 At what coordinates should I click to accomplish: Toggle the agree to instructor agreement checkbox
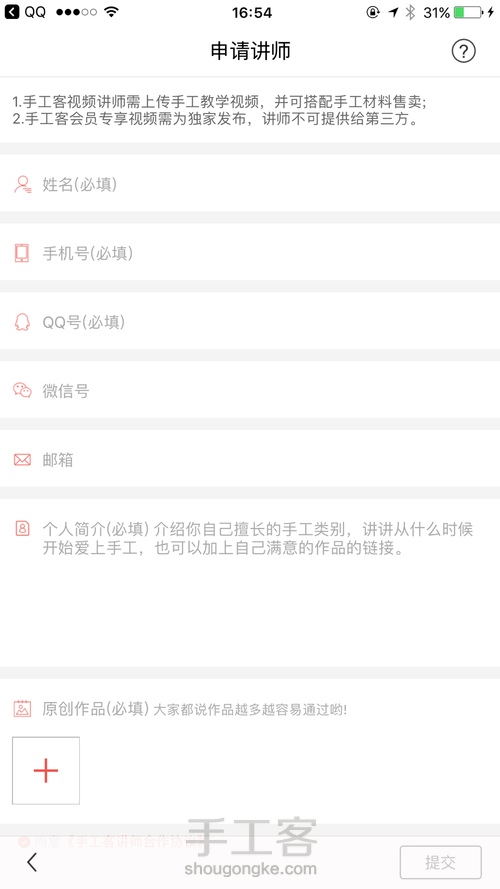24,842
